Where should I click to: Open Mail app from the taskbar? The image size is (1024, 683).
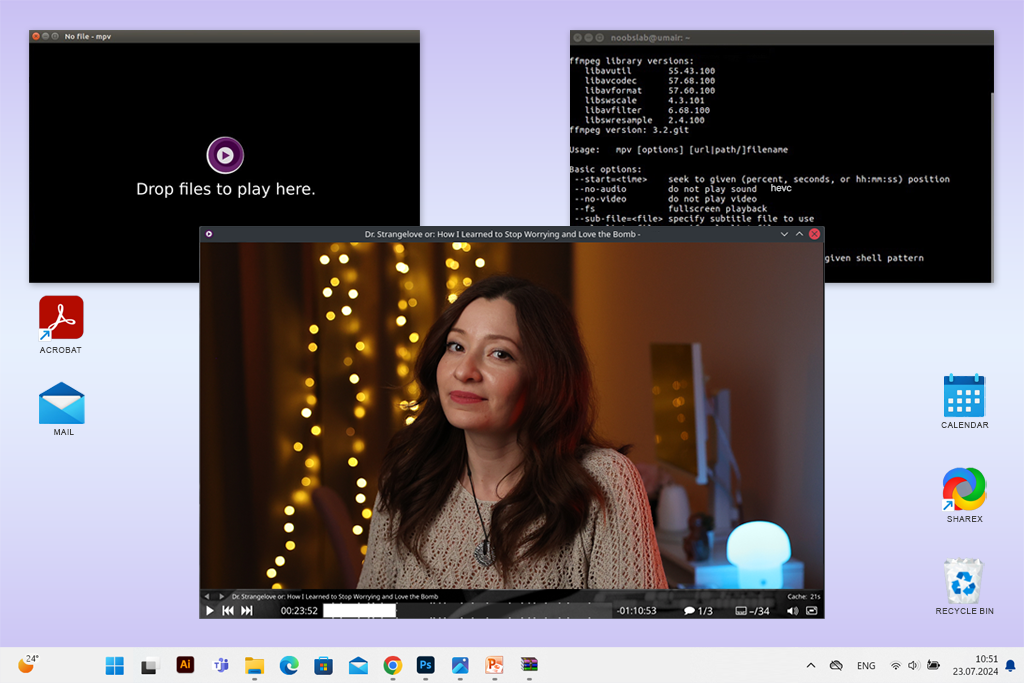[x=358, y=665]
